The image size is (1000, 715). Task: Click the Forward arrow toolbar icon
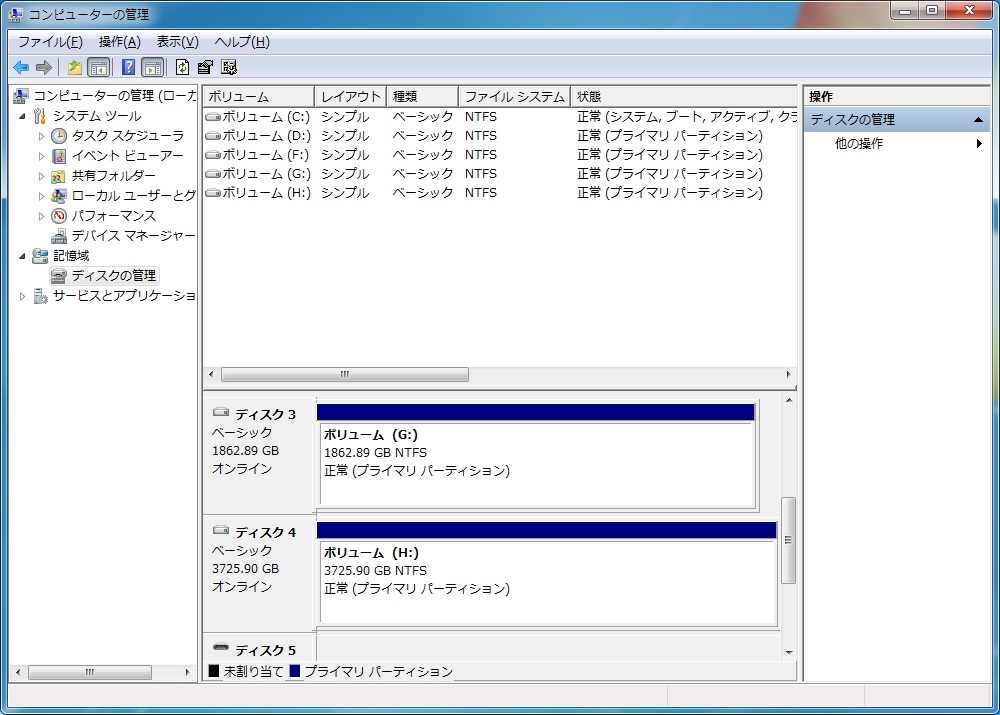44,67
